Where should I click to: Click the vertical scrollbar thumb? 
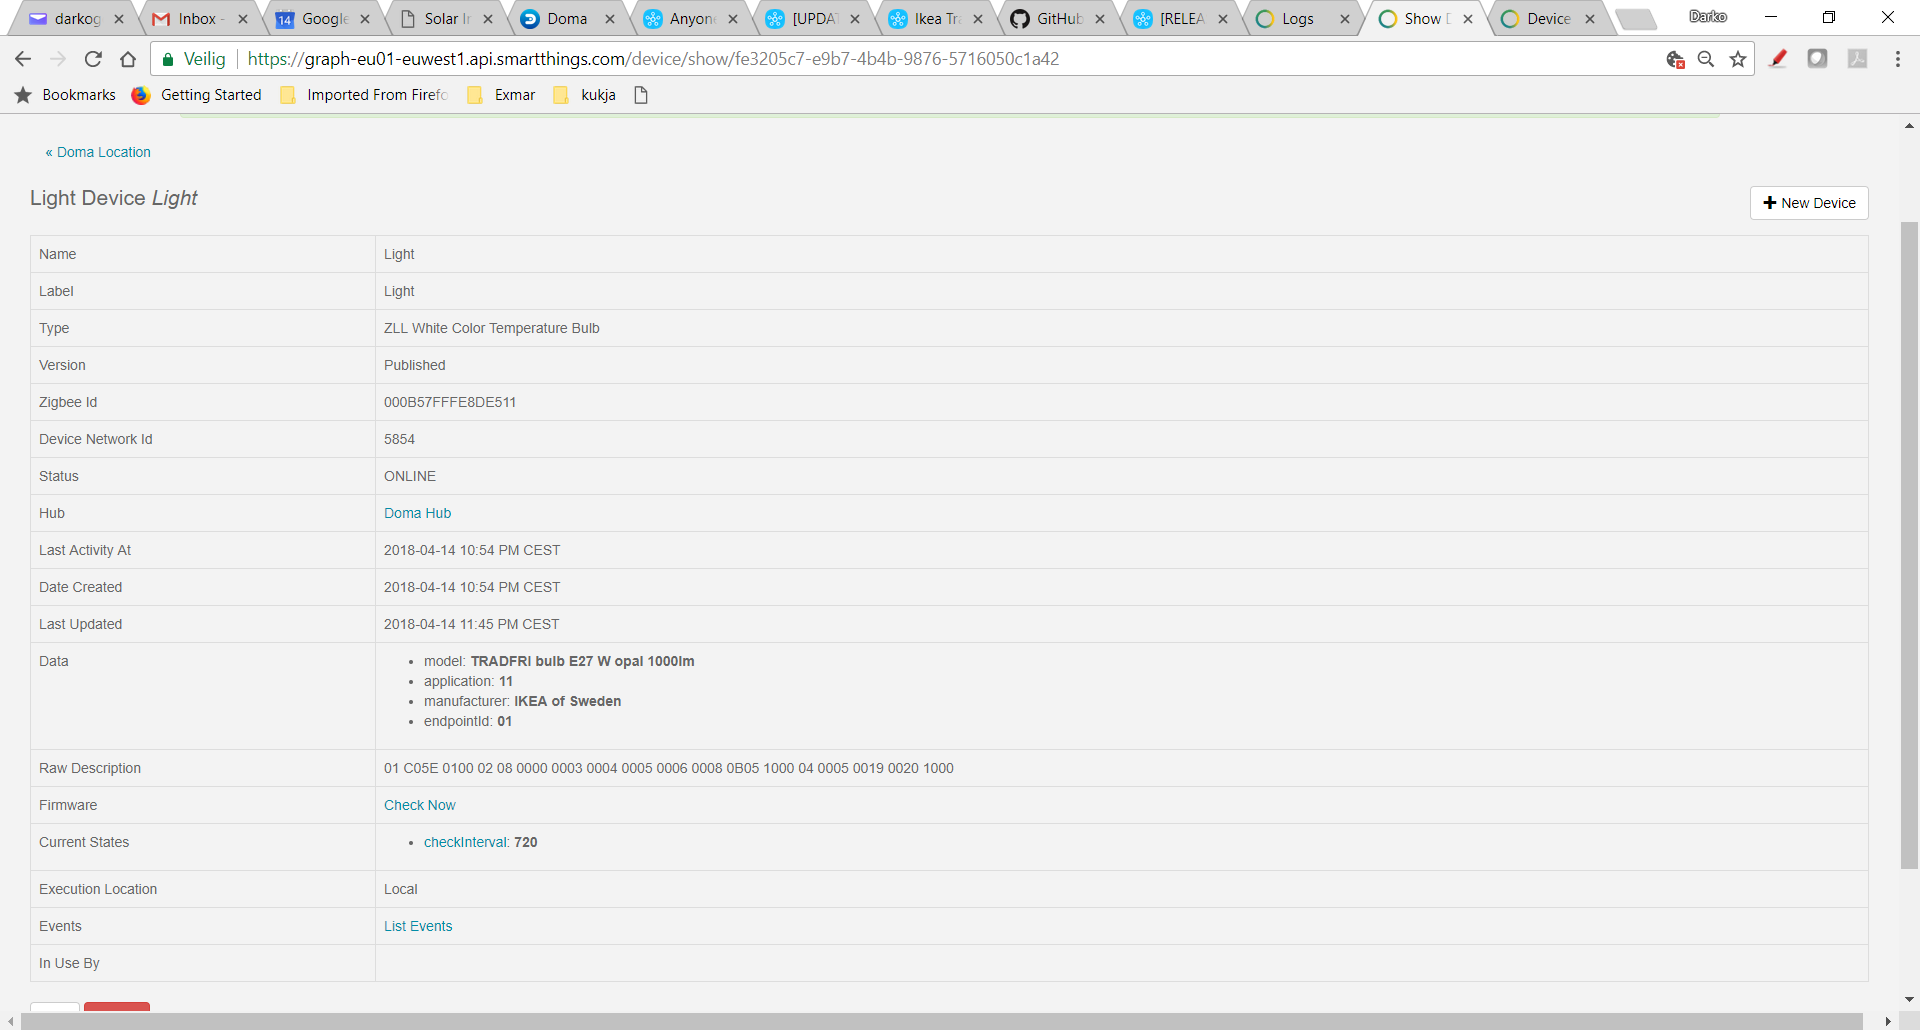1909,545
